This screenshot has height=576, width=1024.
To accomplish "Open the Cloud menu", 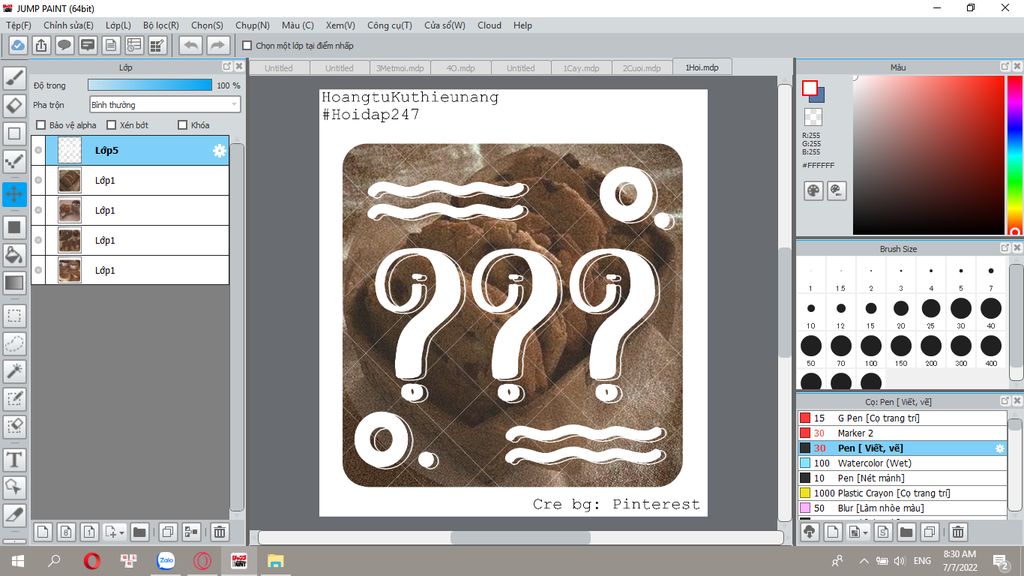I will click(489, 25).
